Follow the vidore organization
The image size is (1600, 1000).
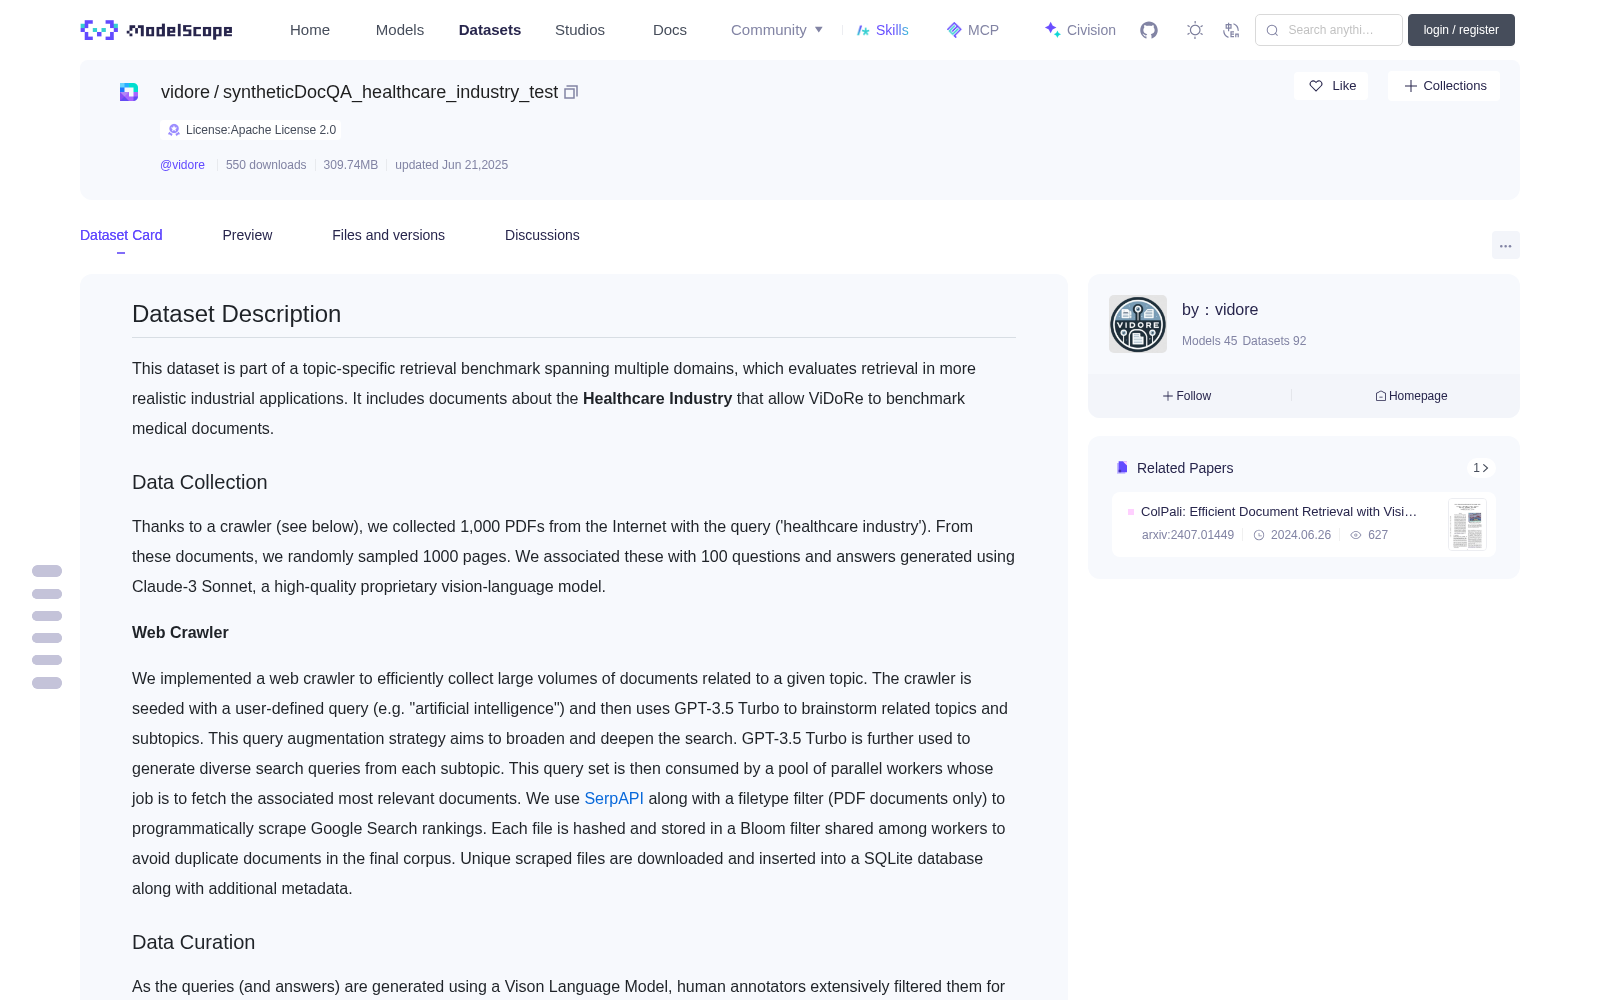(x=1187, y=396)
